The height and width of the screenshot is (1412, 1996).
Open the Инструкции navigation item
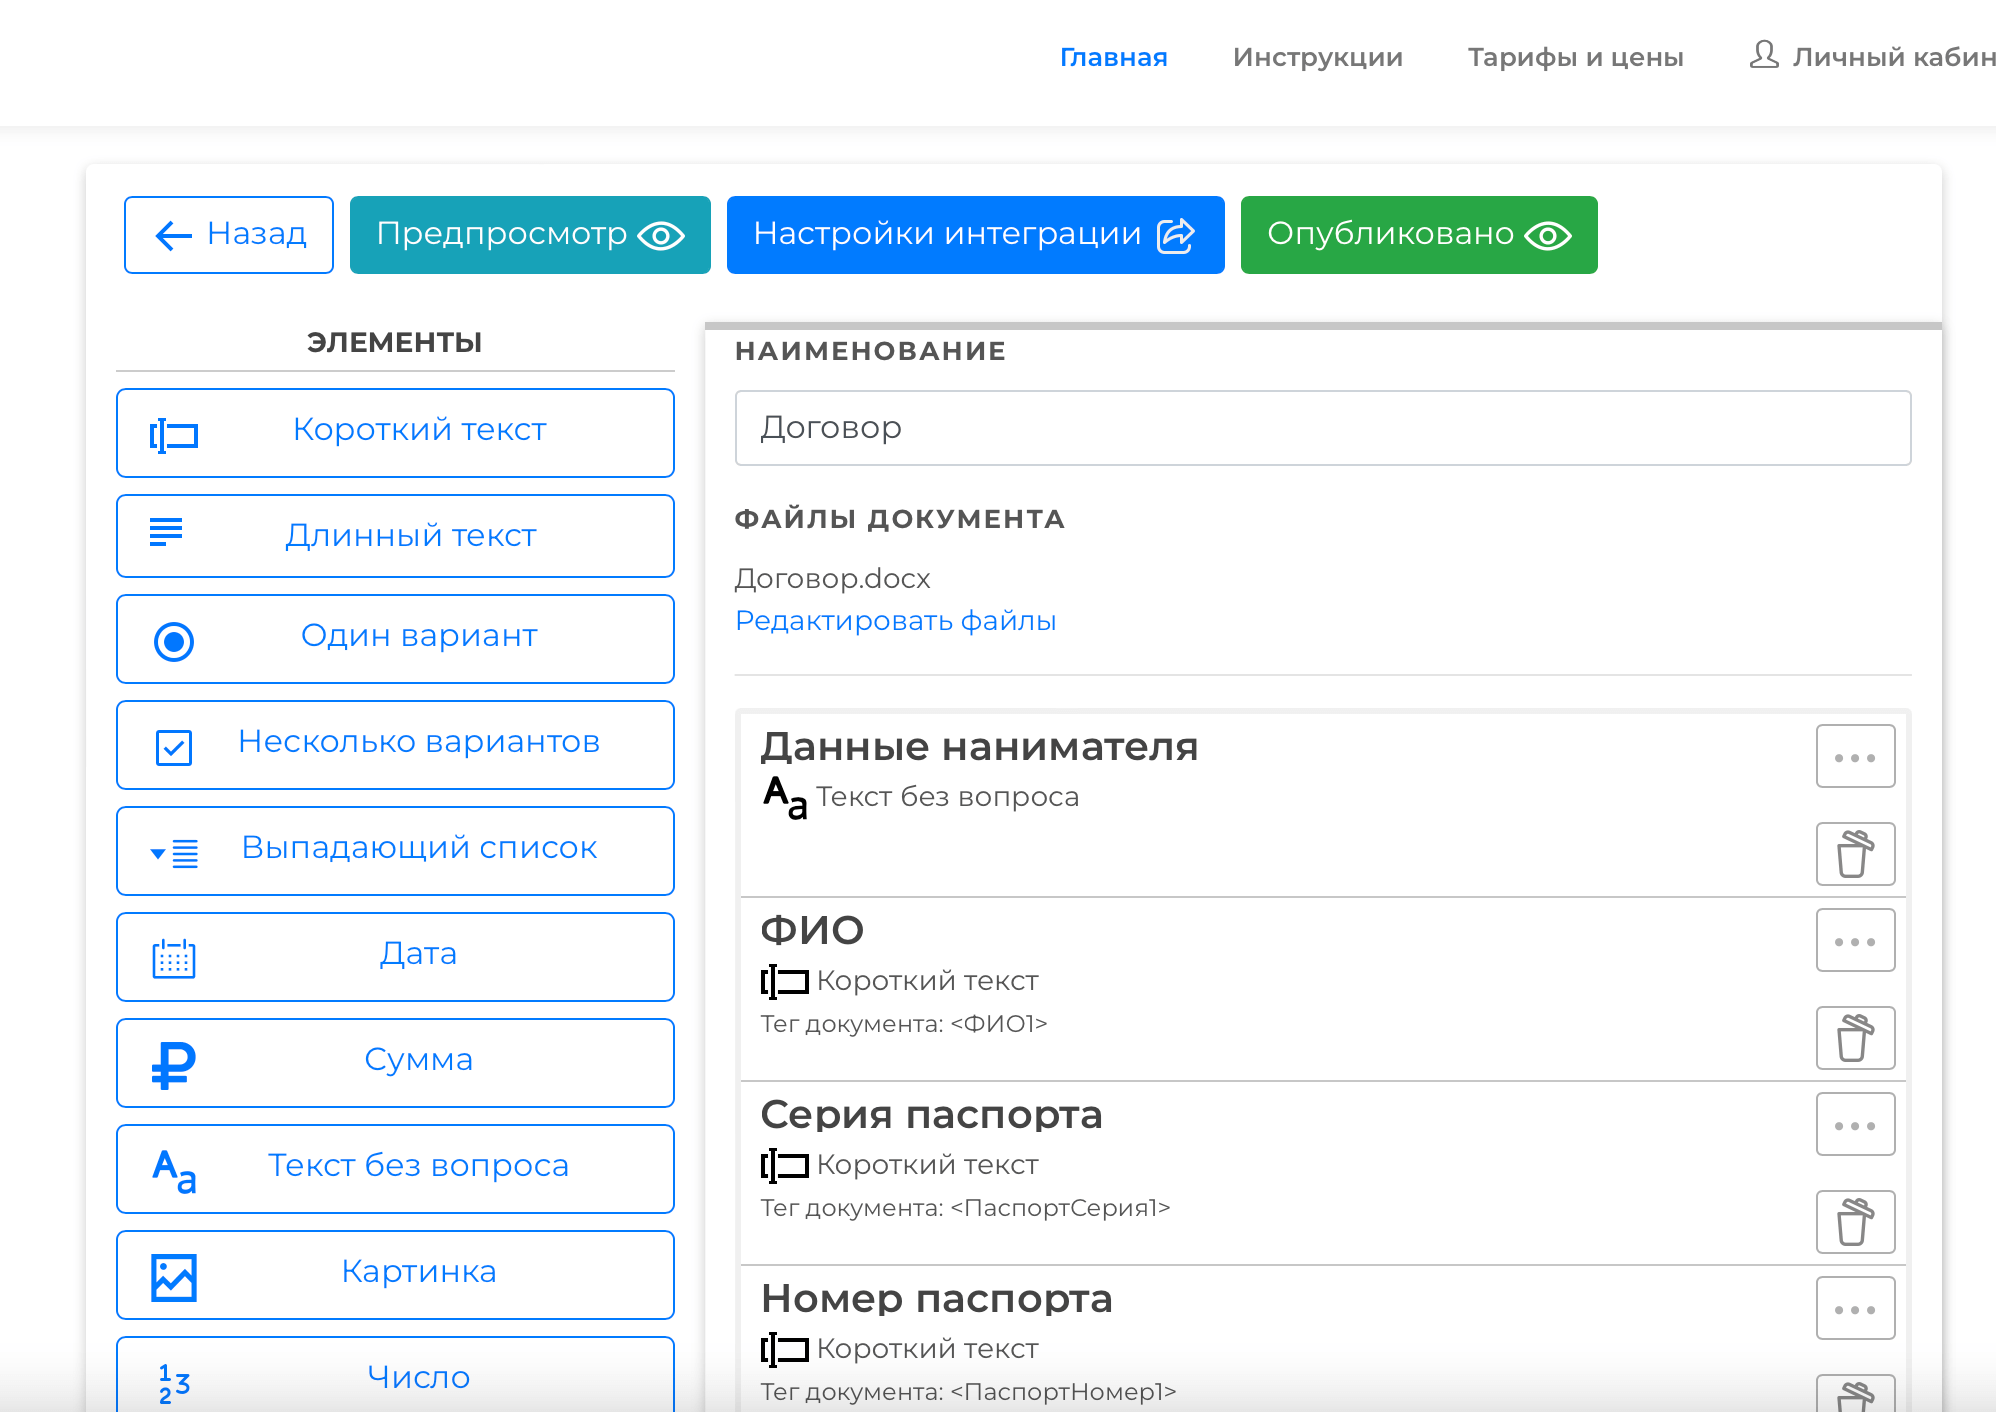(x=1318, y=57)
